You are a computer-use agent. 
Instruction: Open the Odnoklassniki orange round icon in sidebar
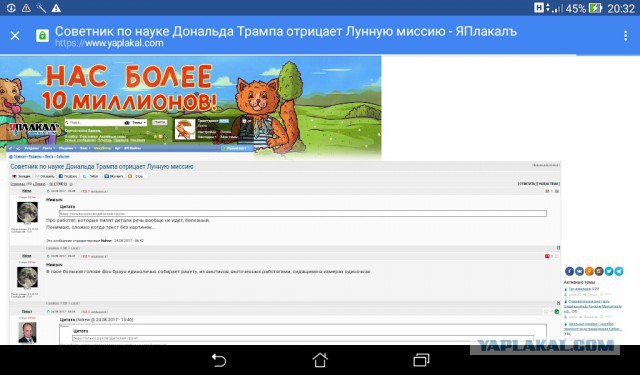589,271
